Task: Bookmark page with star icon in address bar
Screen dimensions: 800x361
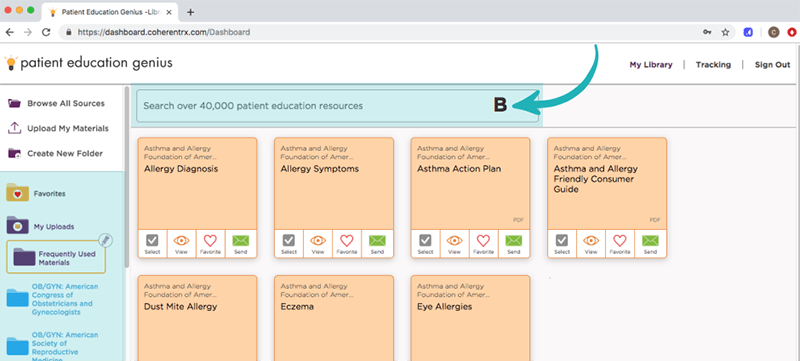Action: pyautogui.click(x=725, y=32)
